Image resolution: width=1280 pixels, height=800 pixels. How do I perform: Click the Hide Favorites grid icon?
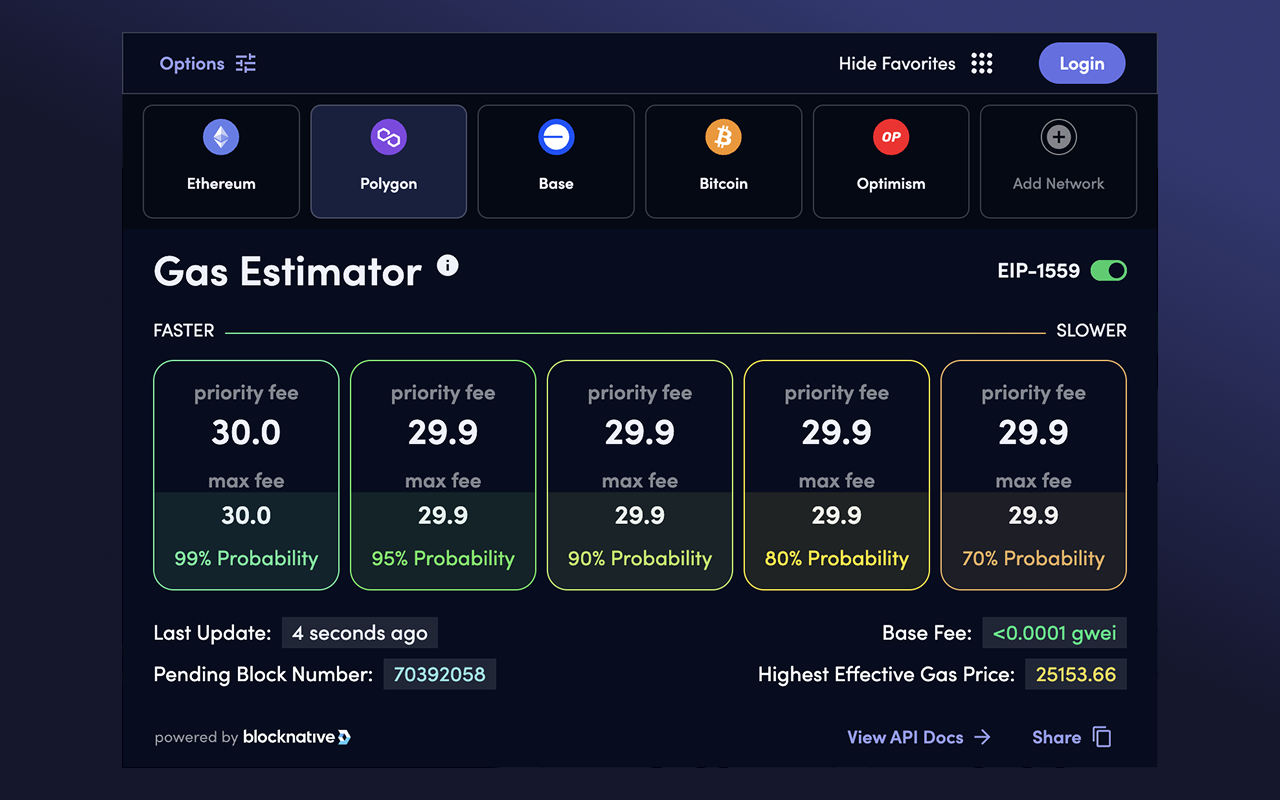click(x=982, y=64)
